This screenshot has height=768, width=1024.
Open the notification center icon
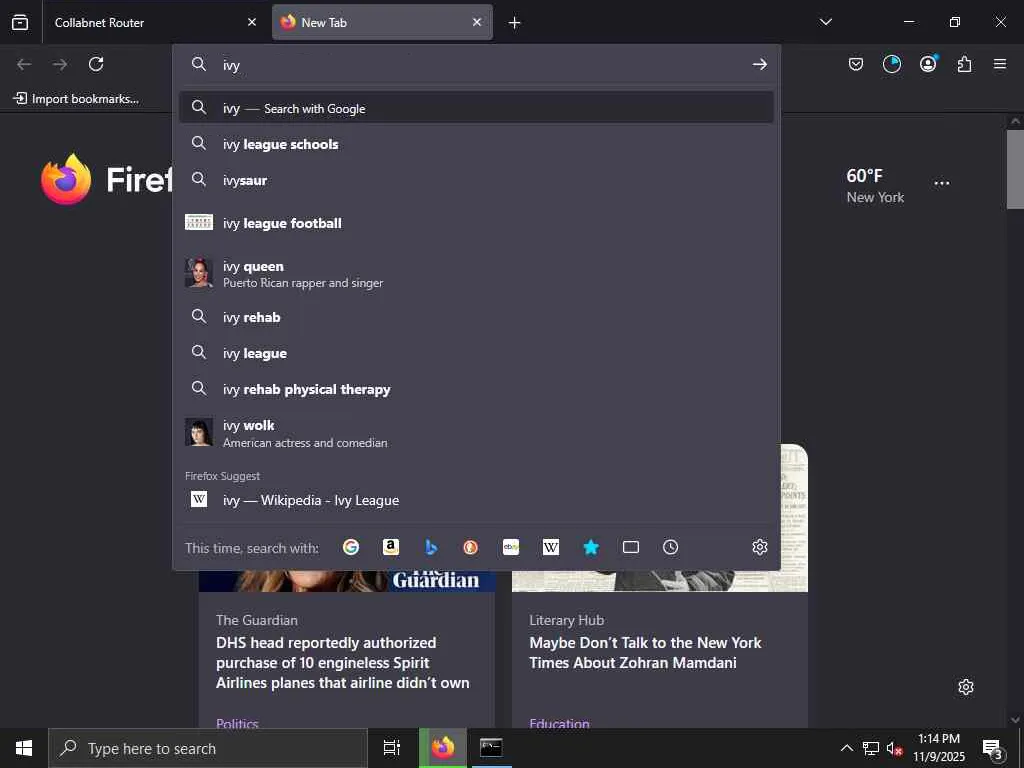tap(993, 748)
